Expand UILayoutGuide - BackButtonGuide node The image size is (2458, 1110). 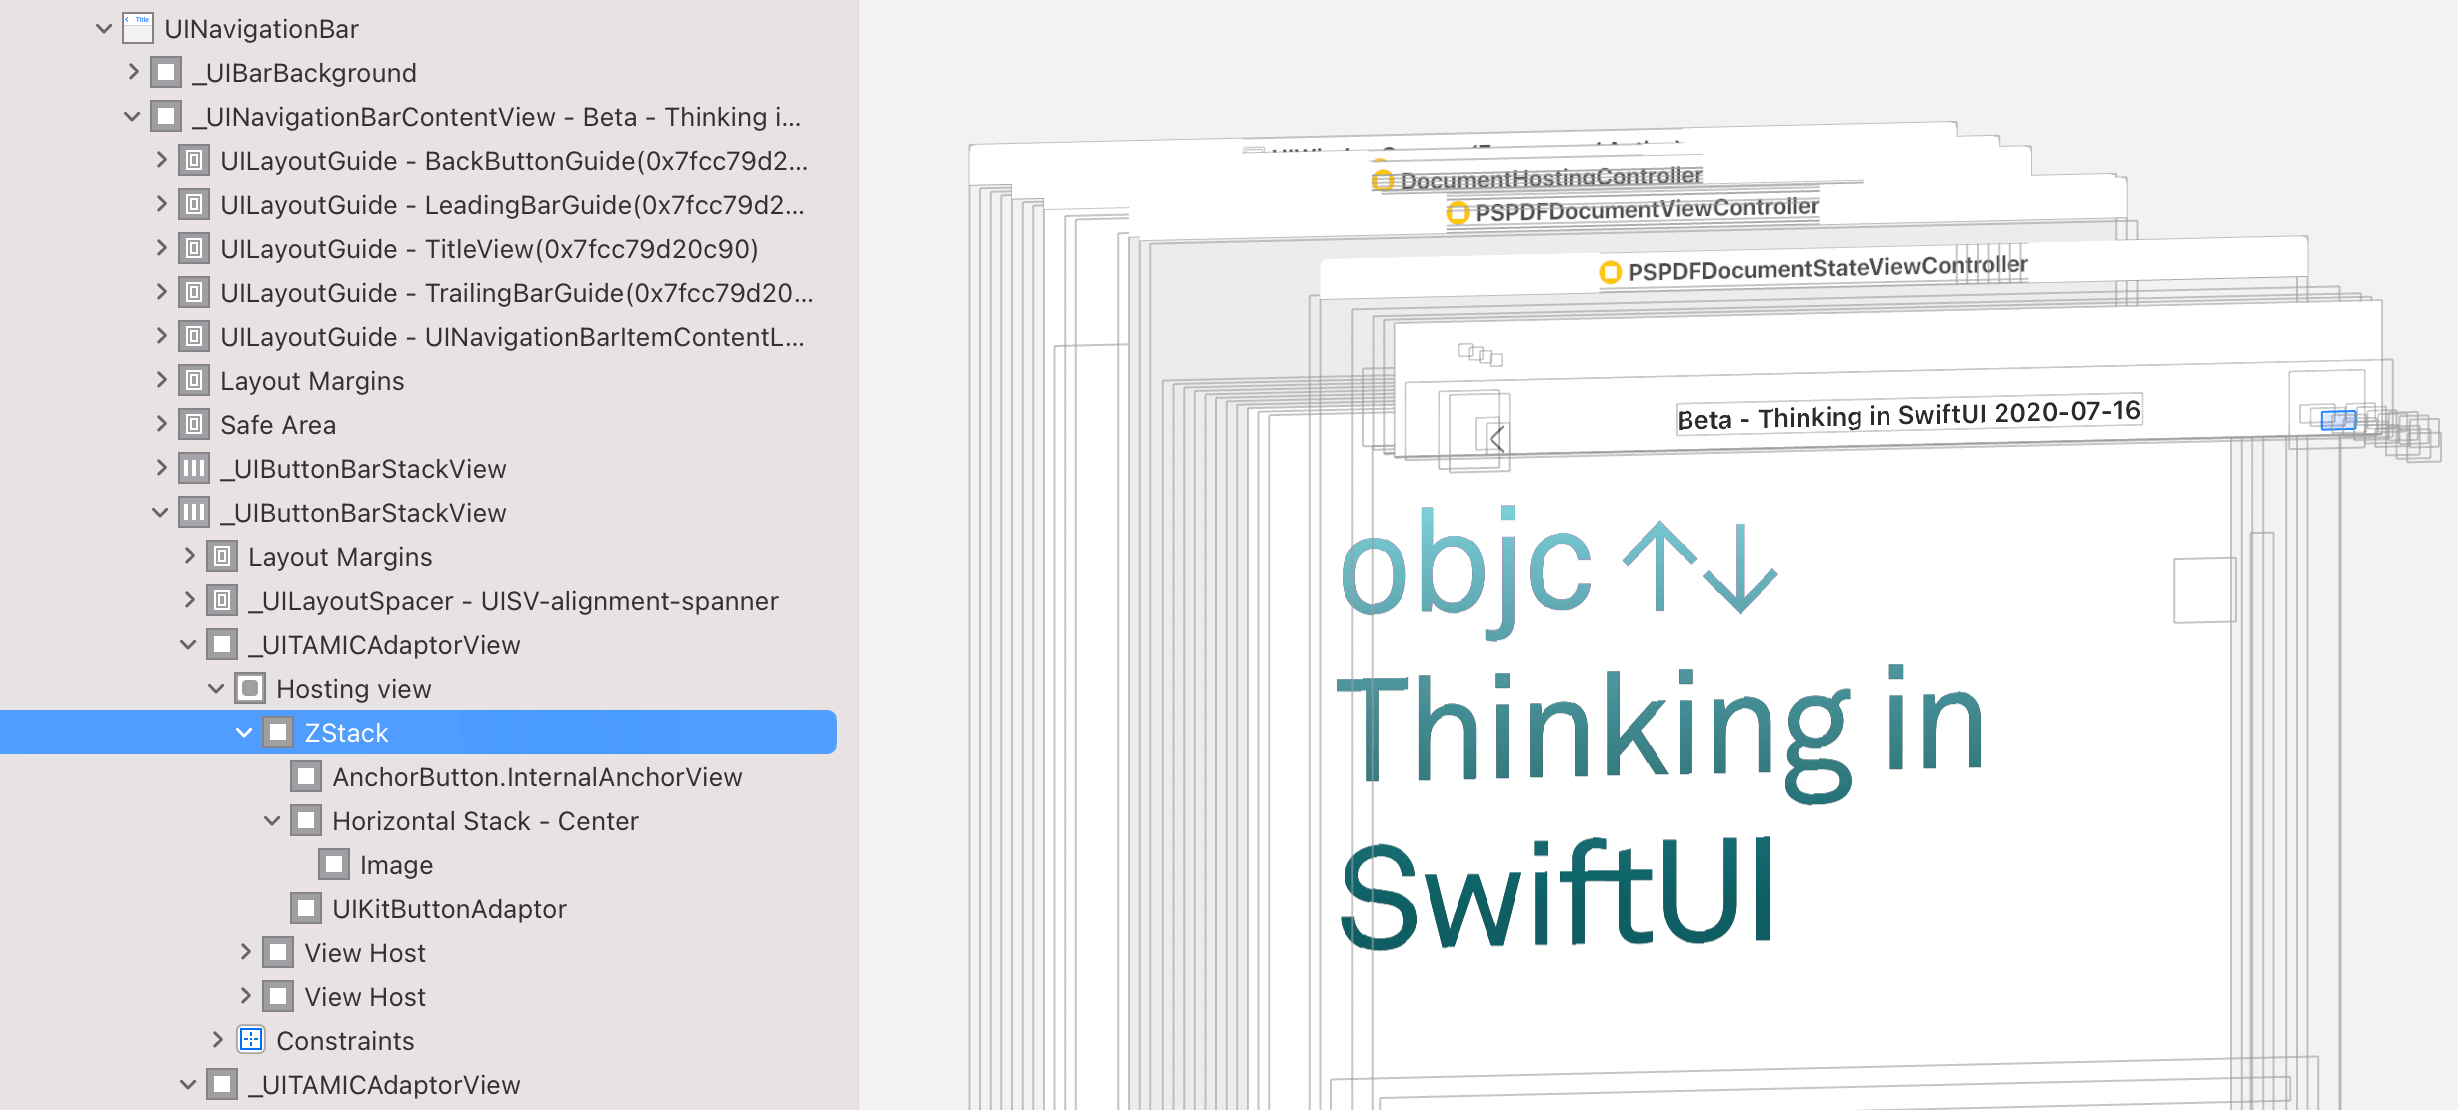tap(160, 160)
